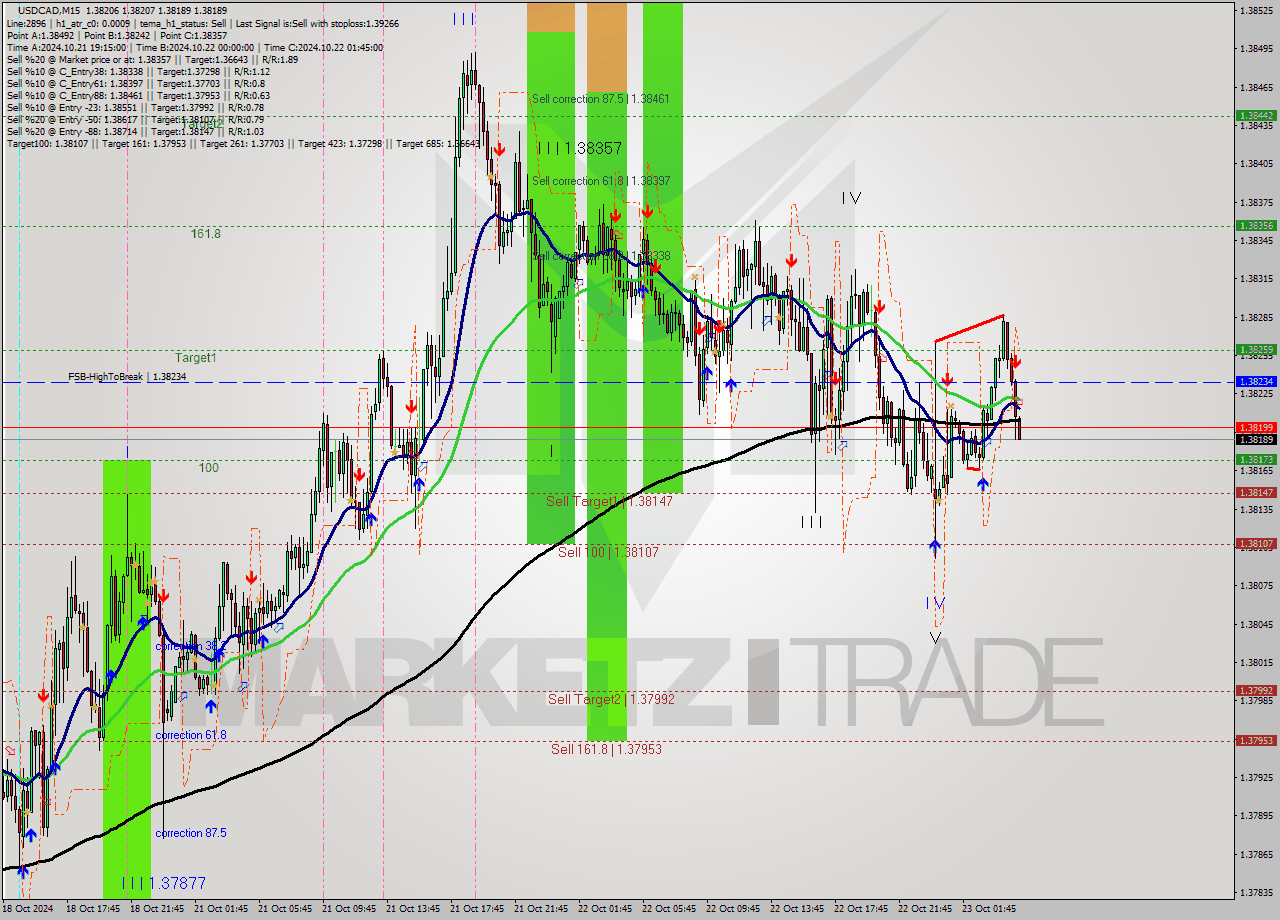
Task: Click the 1.38525 price scale value
Action: (1255, 11)
